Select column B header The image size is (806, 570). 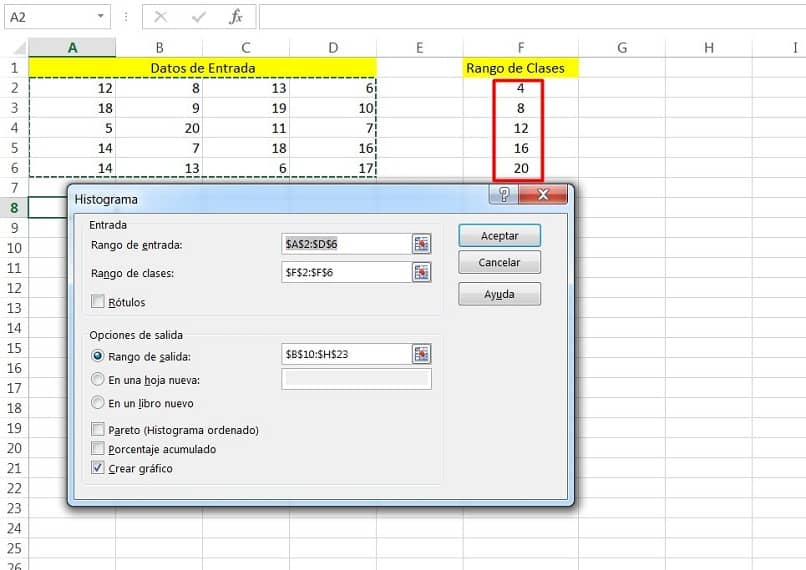pos(159,48)
